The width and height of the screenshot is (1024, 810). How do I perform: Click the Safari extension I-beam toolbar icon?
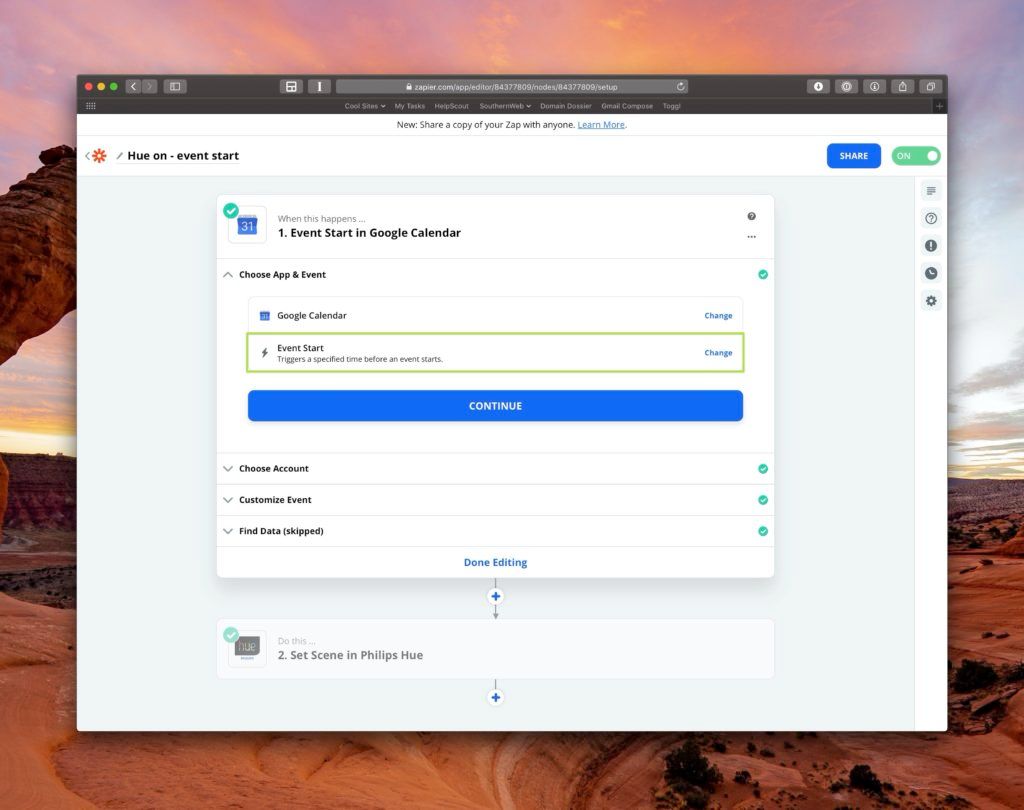[319, 86]
